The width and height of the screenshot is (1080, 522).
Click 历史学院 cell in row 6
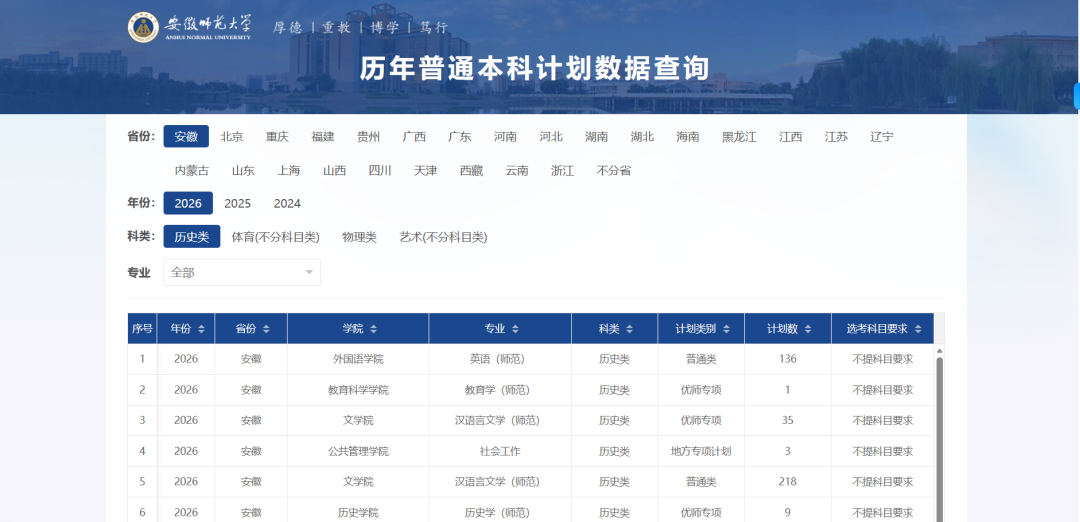(x=358, y=512)
